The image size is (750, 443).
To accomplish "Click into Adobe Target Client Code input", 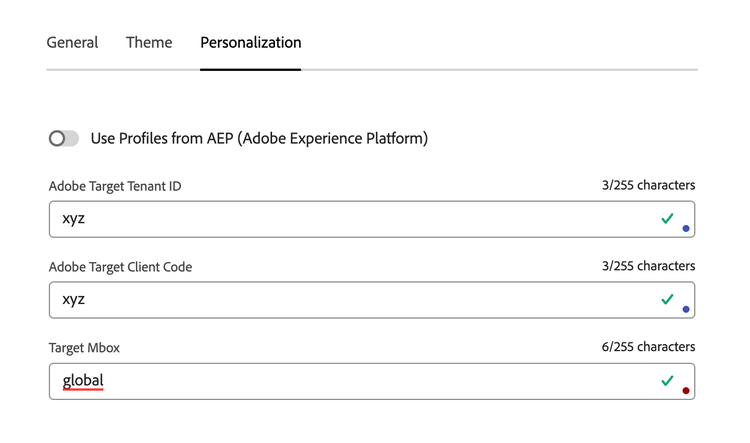I will 350,300.
